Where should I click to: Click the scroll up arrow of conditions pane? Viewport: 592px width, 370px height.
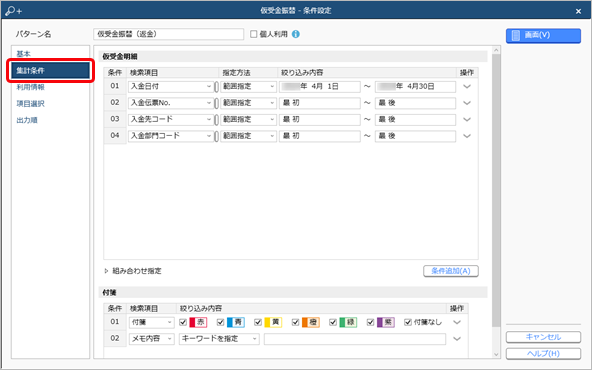click(x=496, y=50)
